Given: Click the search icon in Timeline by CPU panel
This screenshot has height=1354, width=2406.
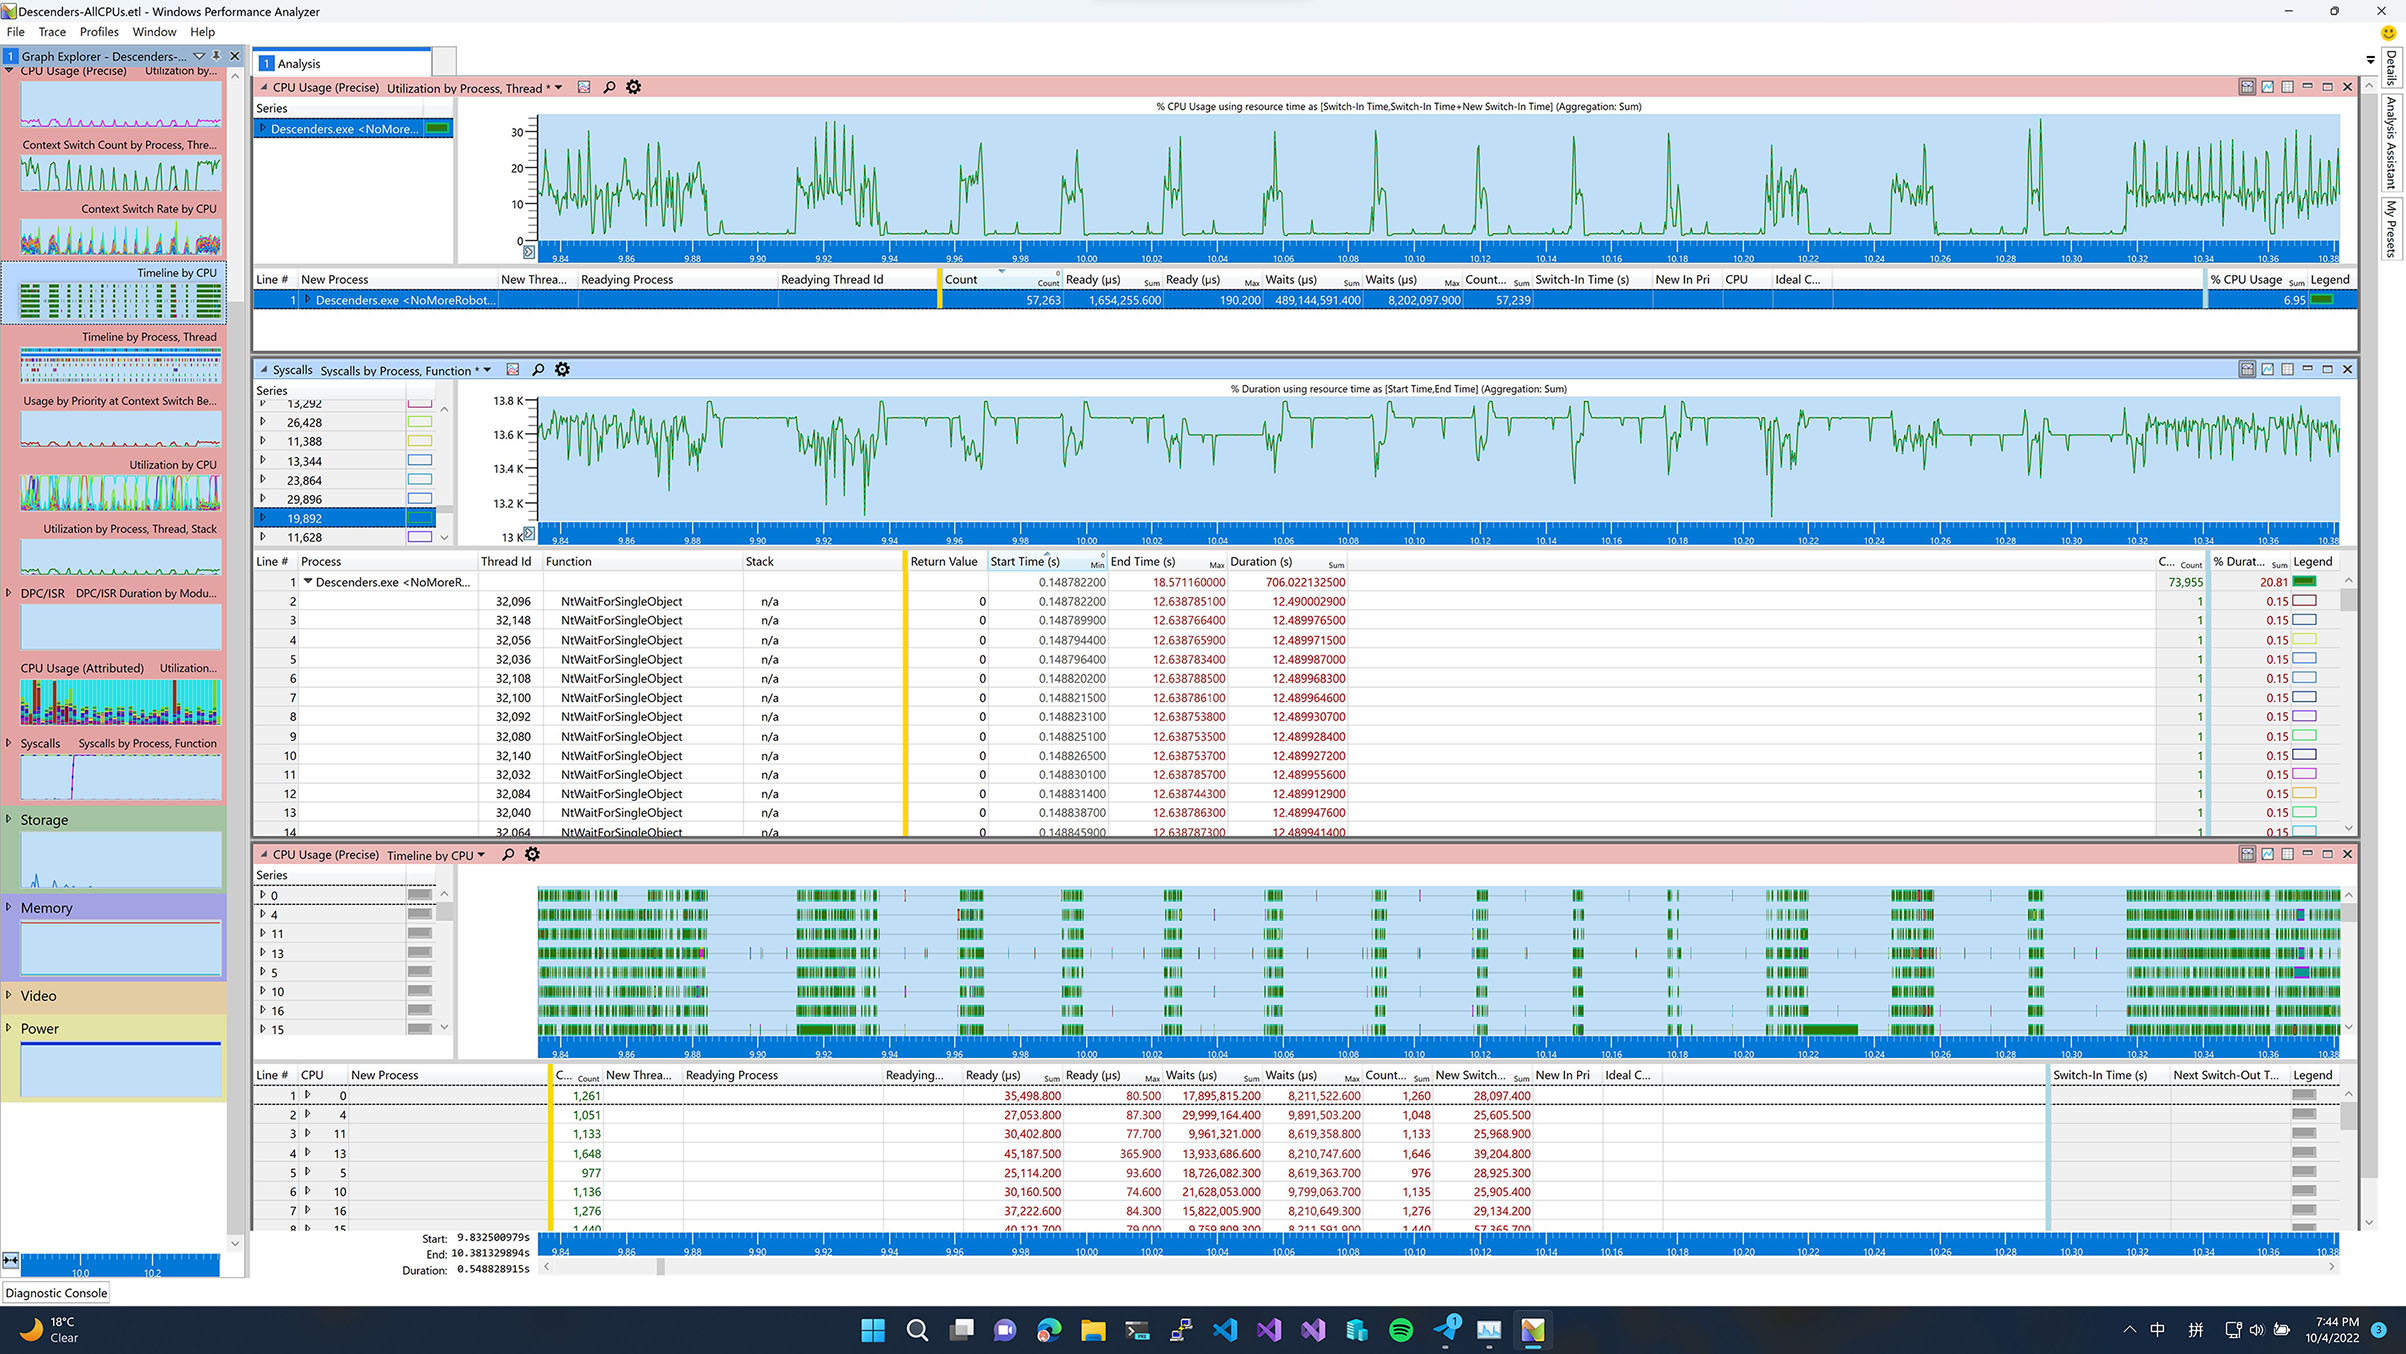Looking at the screenshot, I should point(508,854).
